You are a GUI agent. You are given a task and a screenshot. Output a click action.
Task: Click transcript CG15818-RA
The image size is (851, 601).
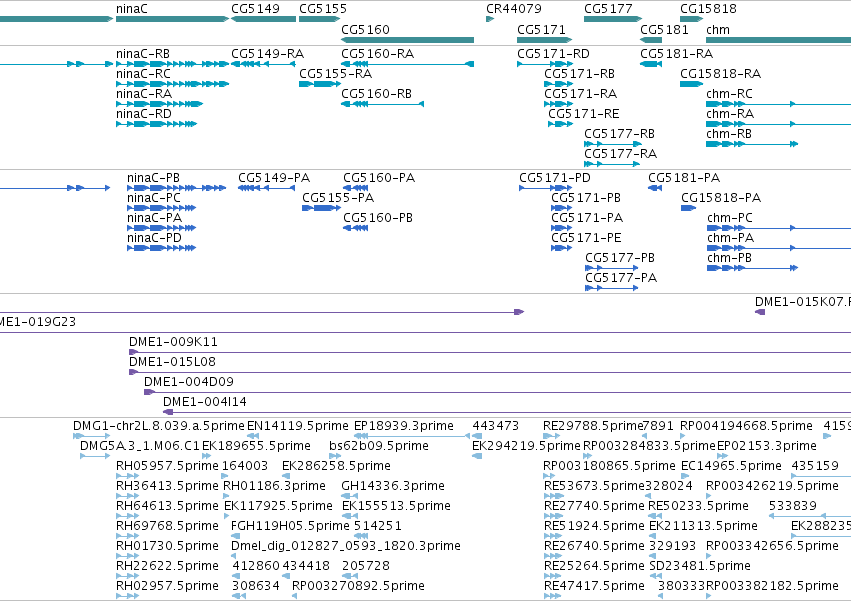(720, 74)
